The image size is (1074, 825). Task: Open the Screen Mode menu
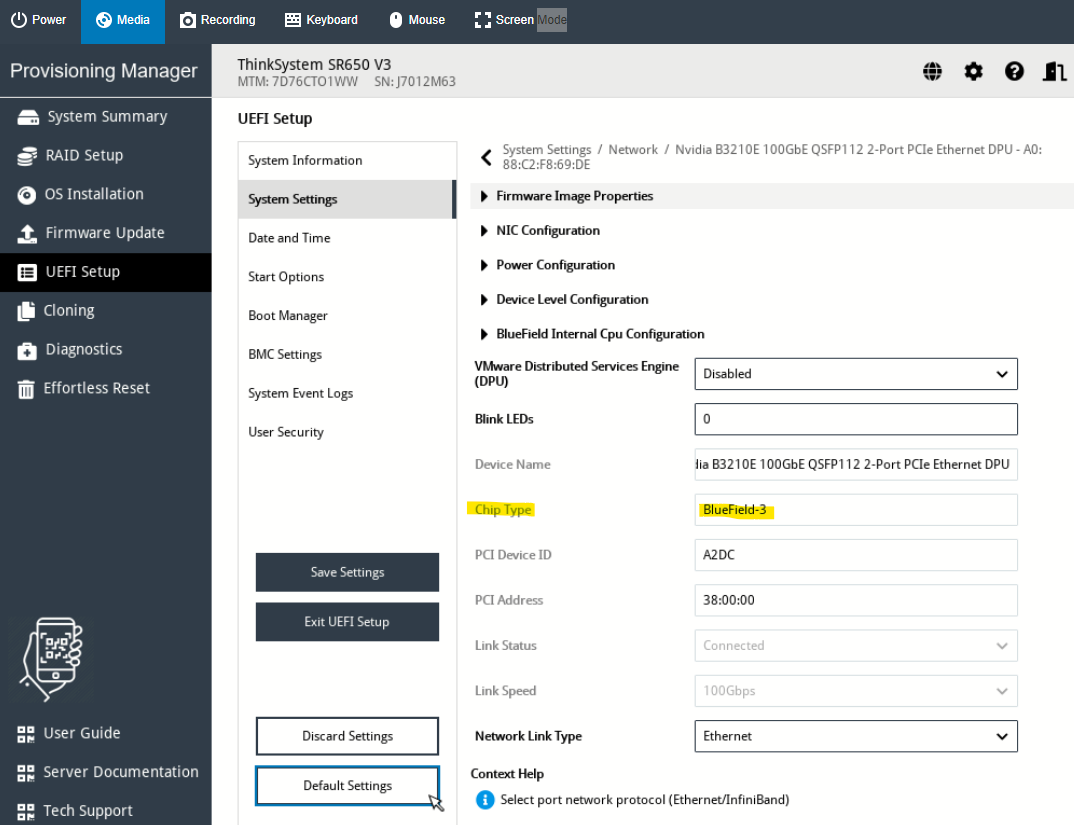(x=520, y=20)
